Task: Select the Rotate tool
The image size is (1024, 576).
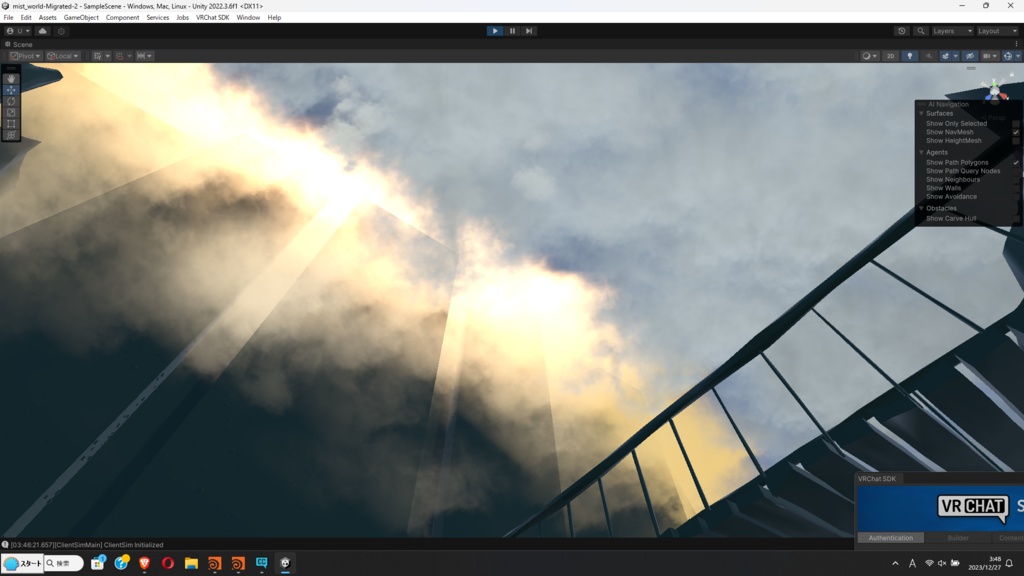Action: [x=11, y=101]
